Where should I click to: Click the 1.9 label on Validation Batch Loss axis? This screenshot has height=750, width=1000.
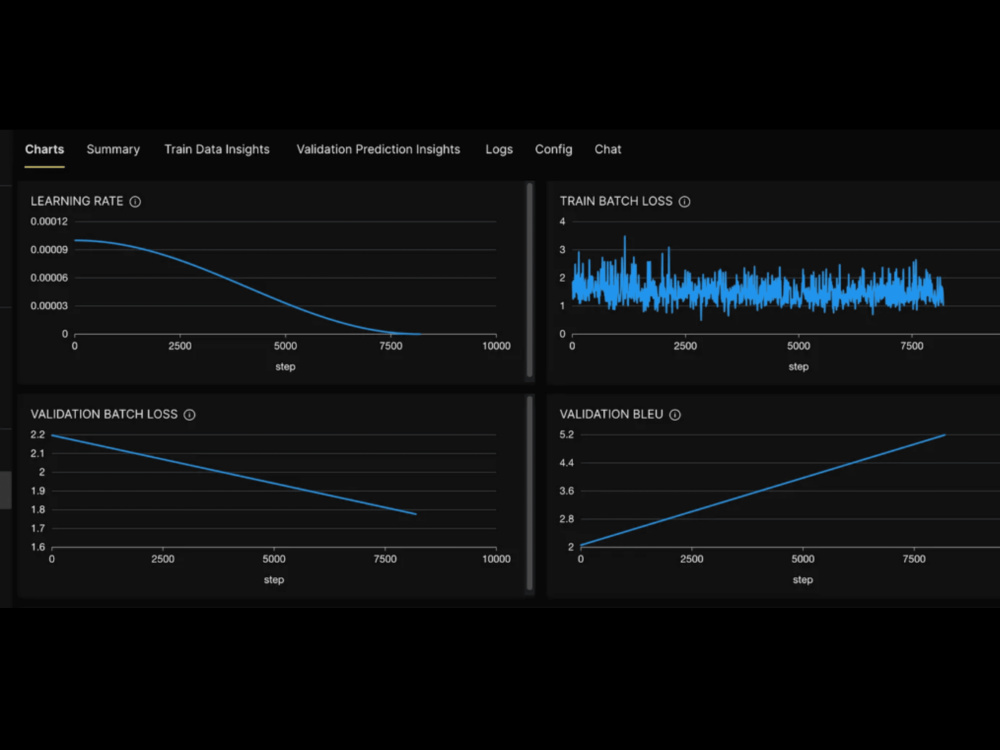(38, 490)
